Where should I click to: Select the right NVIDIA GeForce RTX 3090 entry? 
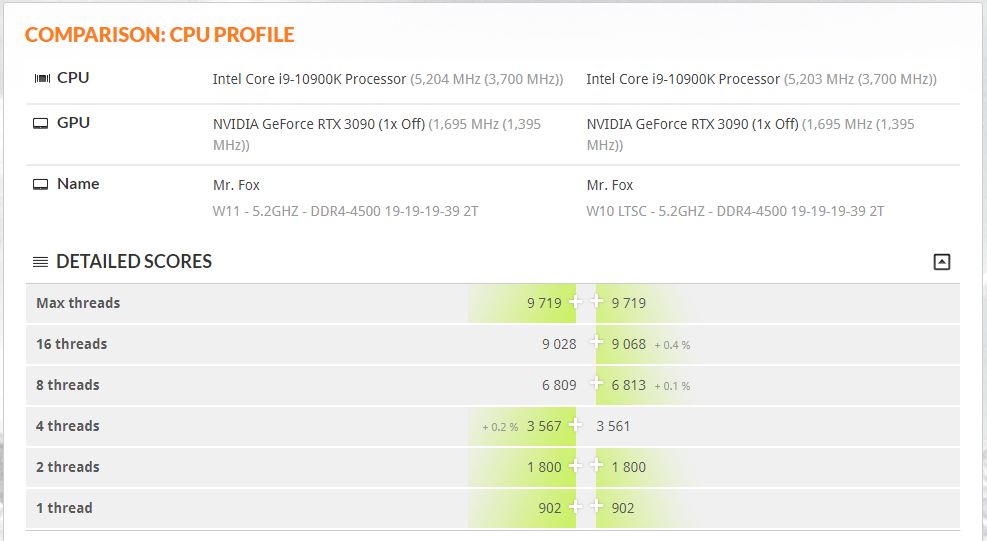(x=692, y=125)
